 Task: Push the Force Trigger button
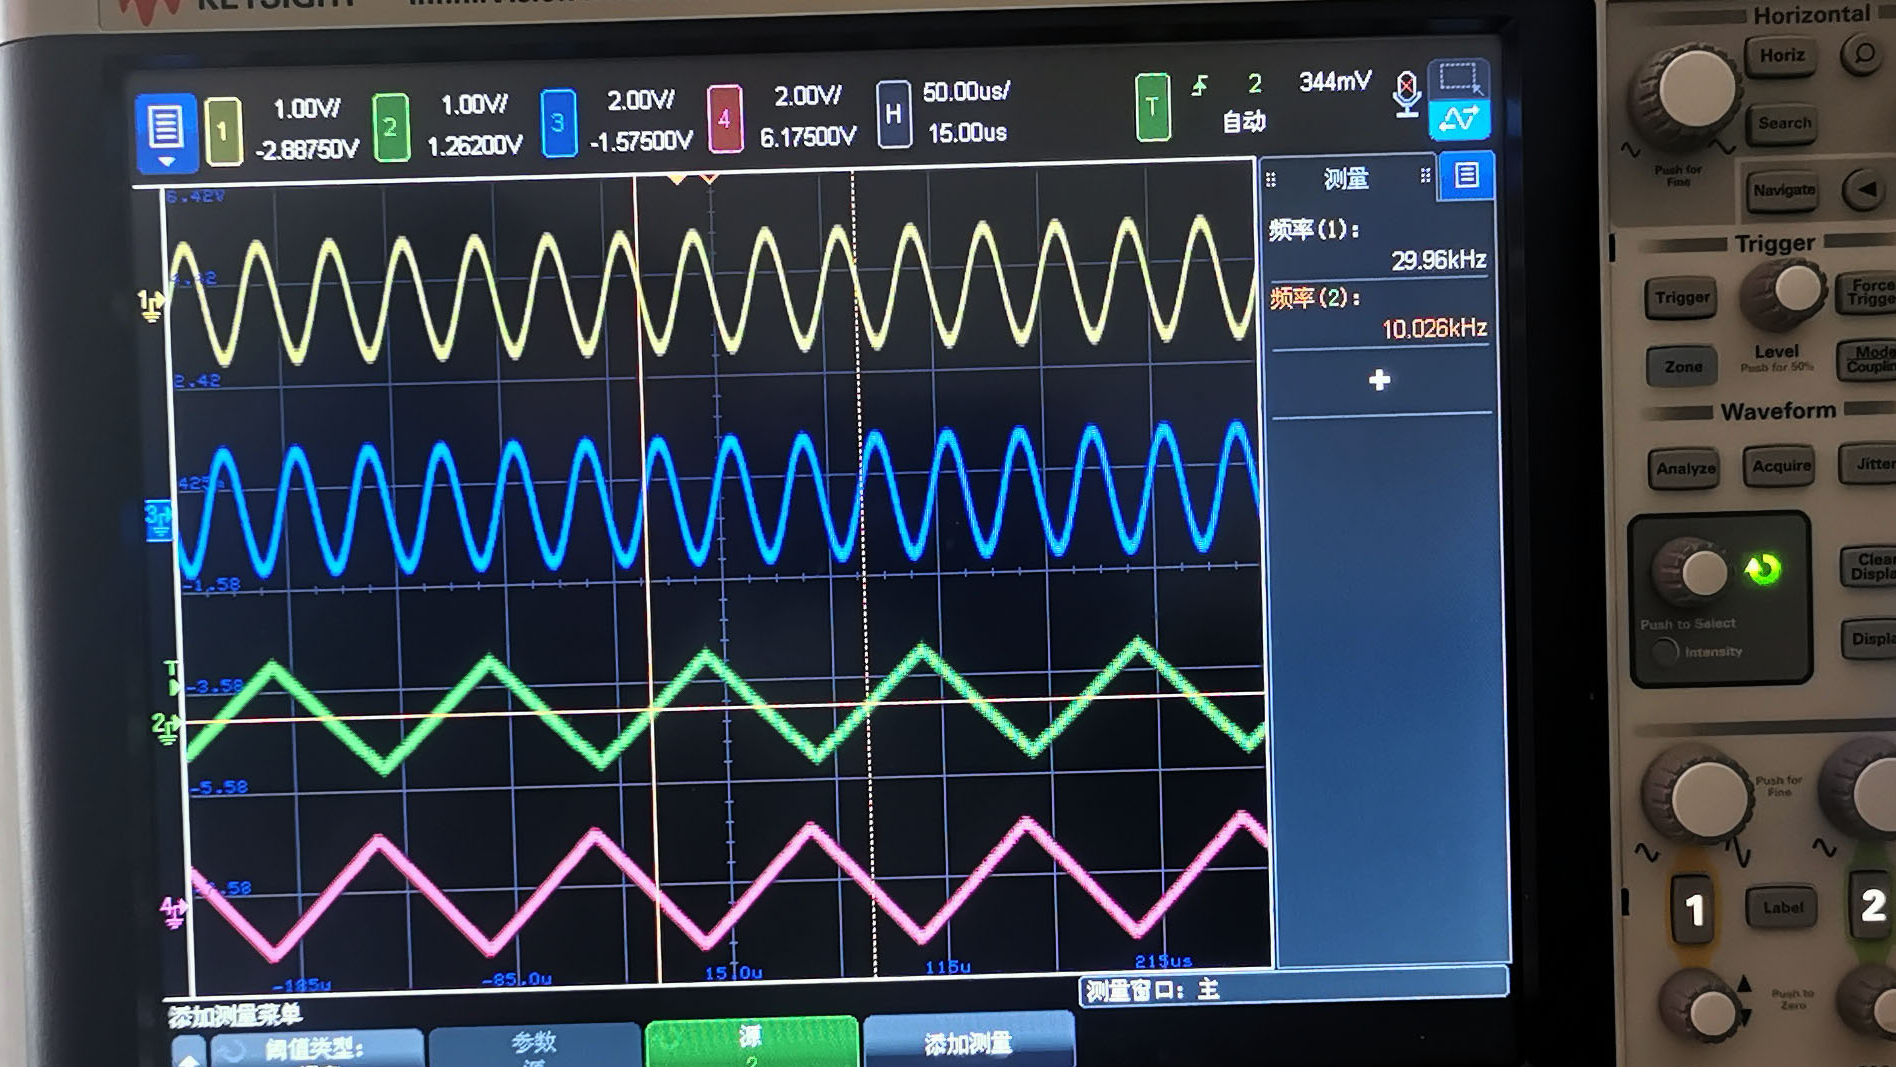pyautogui.click(x=1868, y=292)
